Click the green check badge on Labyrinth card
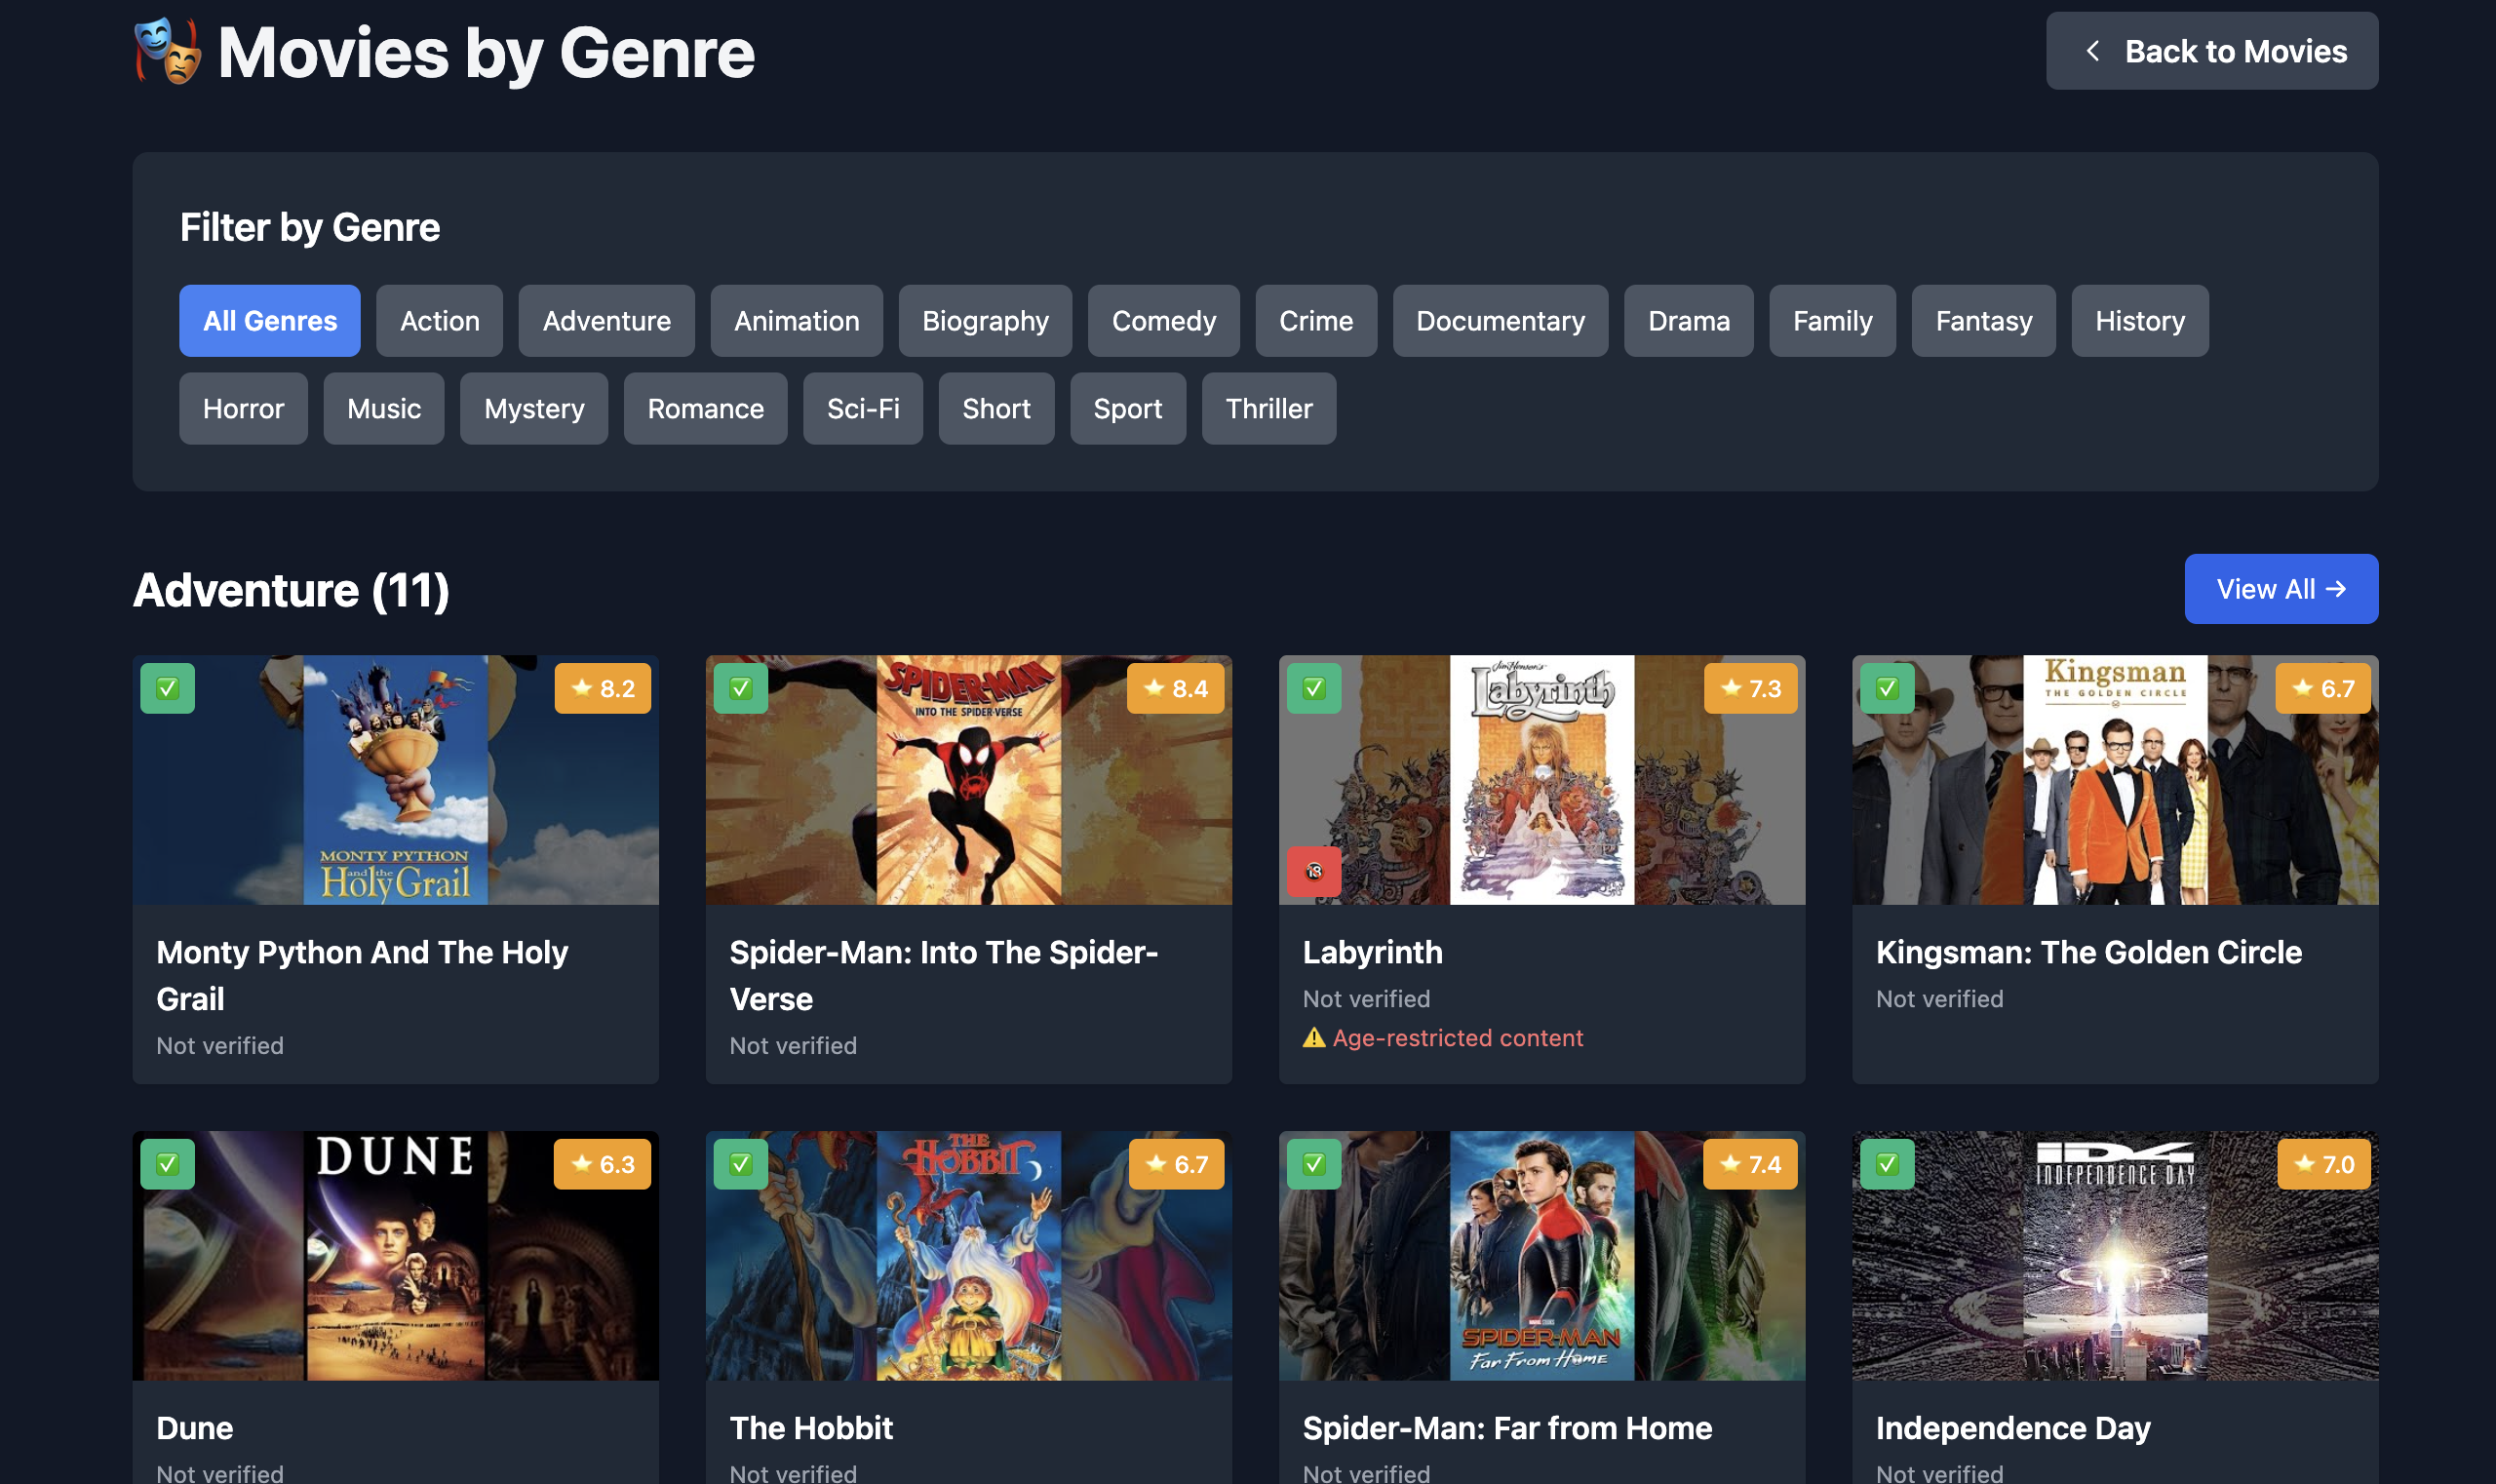This screenshot has width=2496, height=1484. click(1314, 688)
